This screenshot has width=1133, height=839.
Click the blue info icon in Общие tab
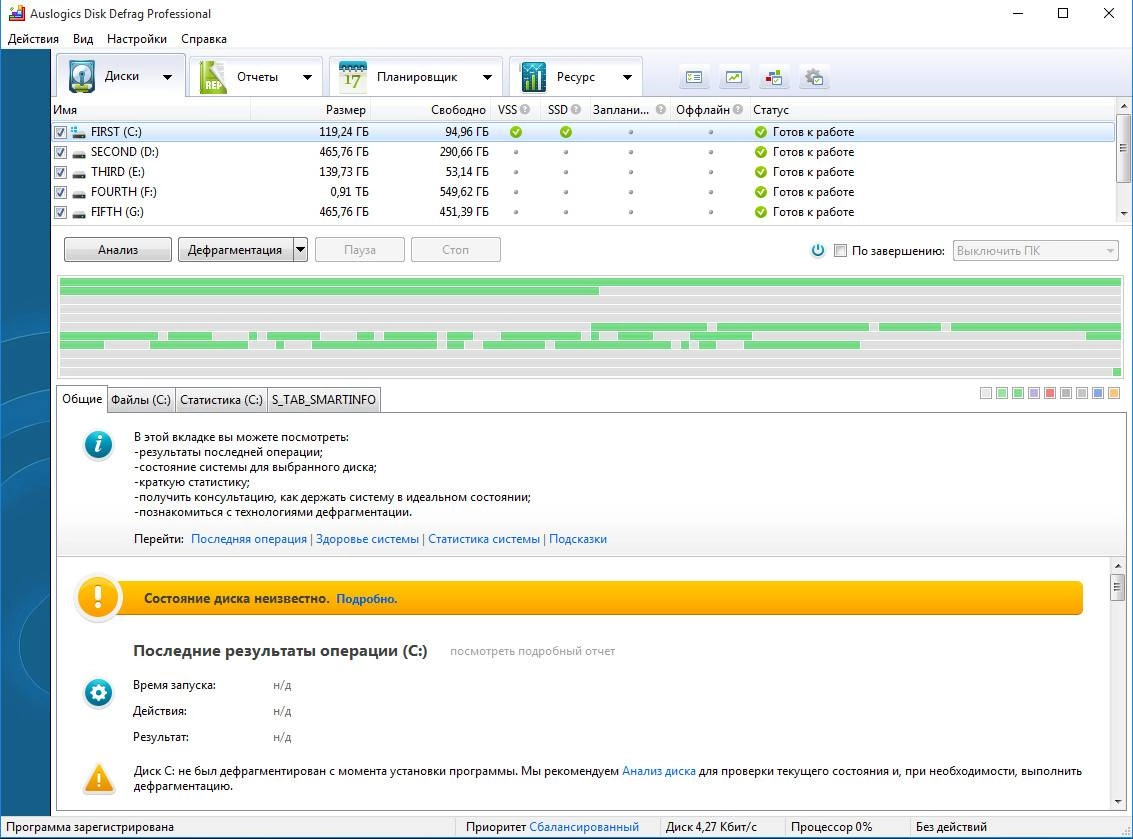(98, 444)
